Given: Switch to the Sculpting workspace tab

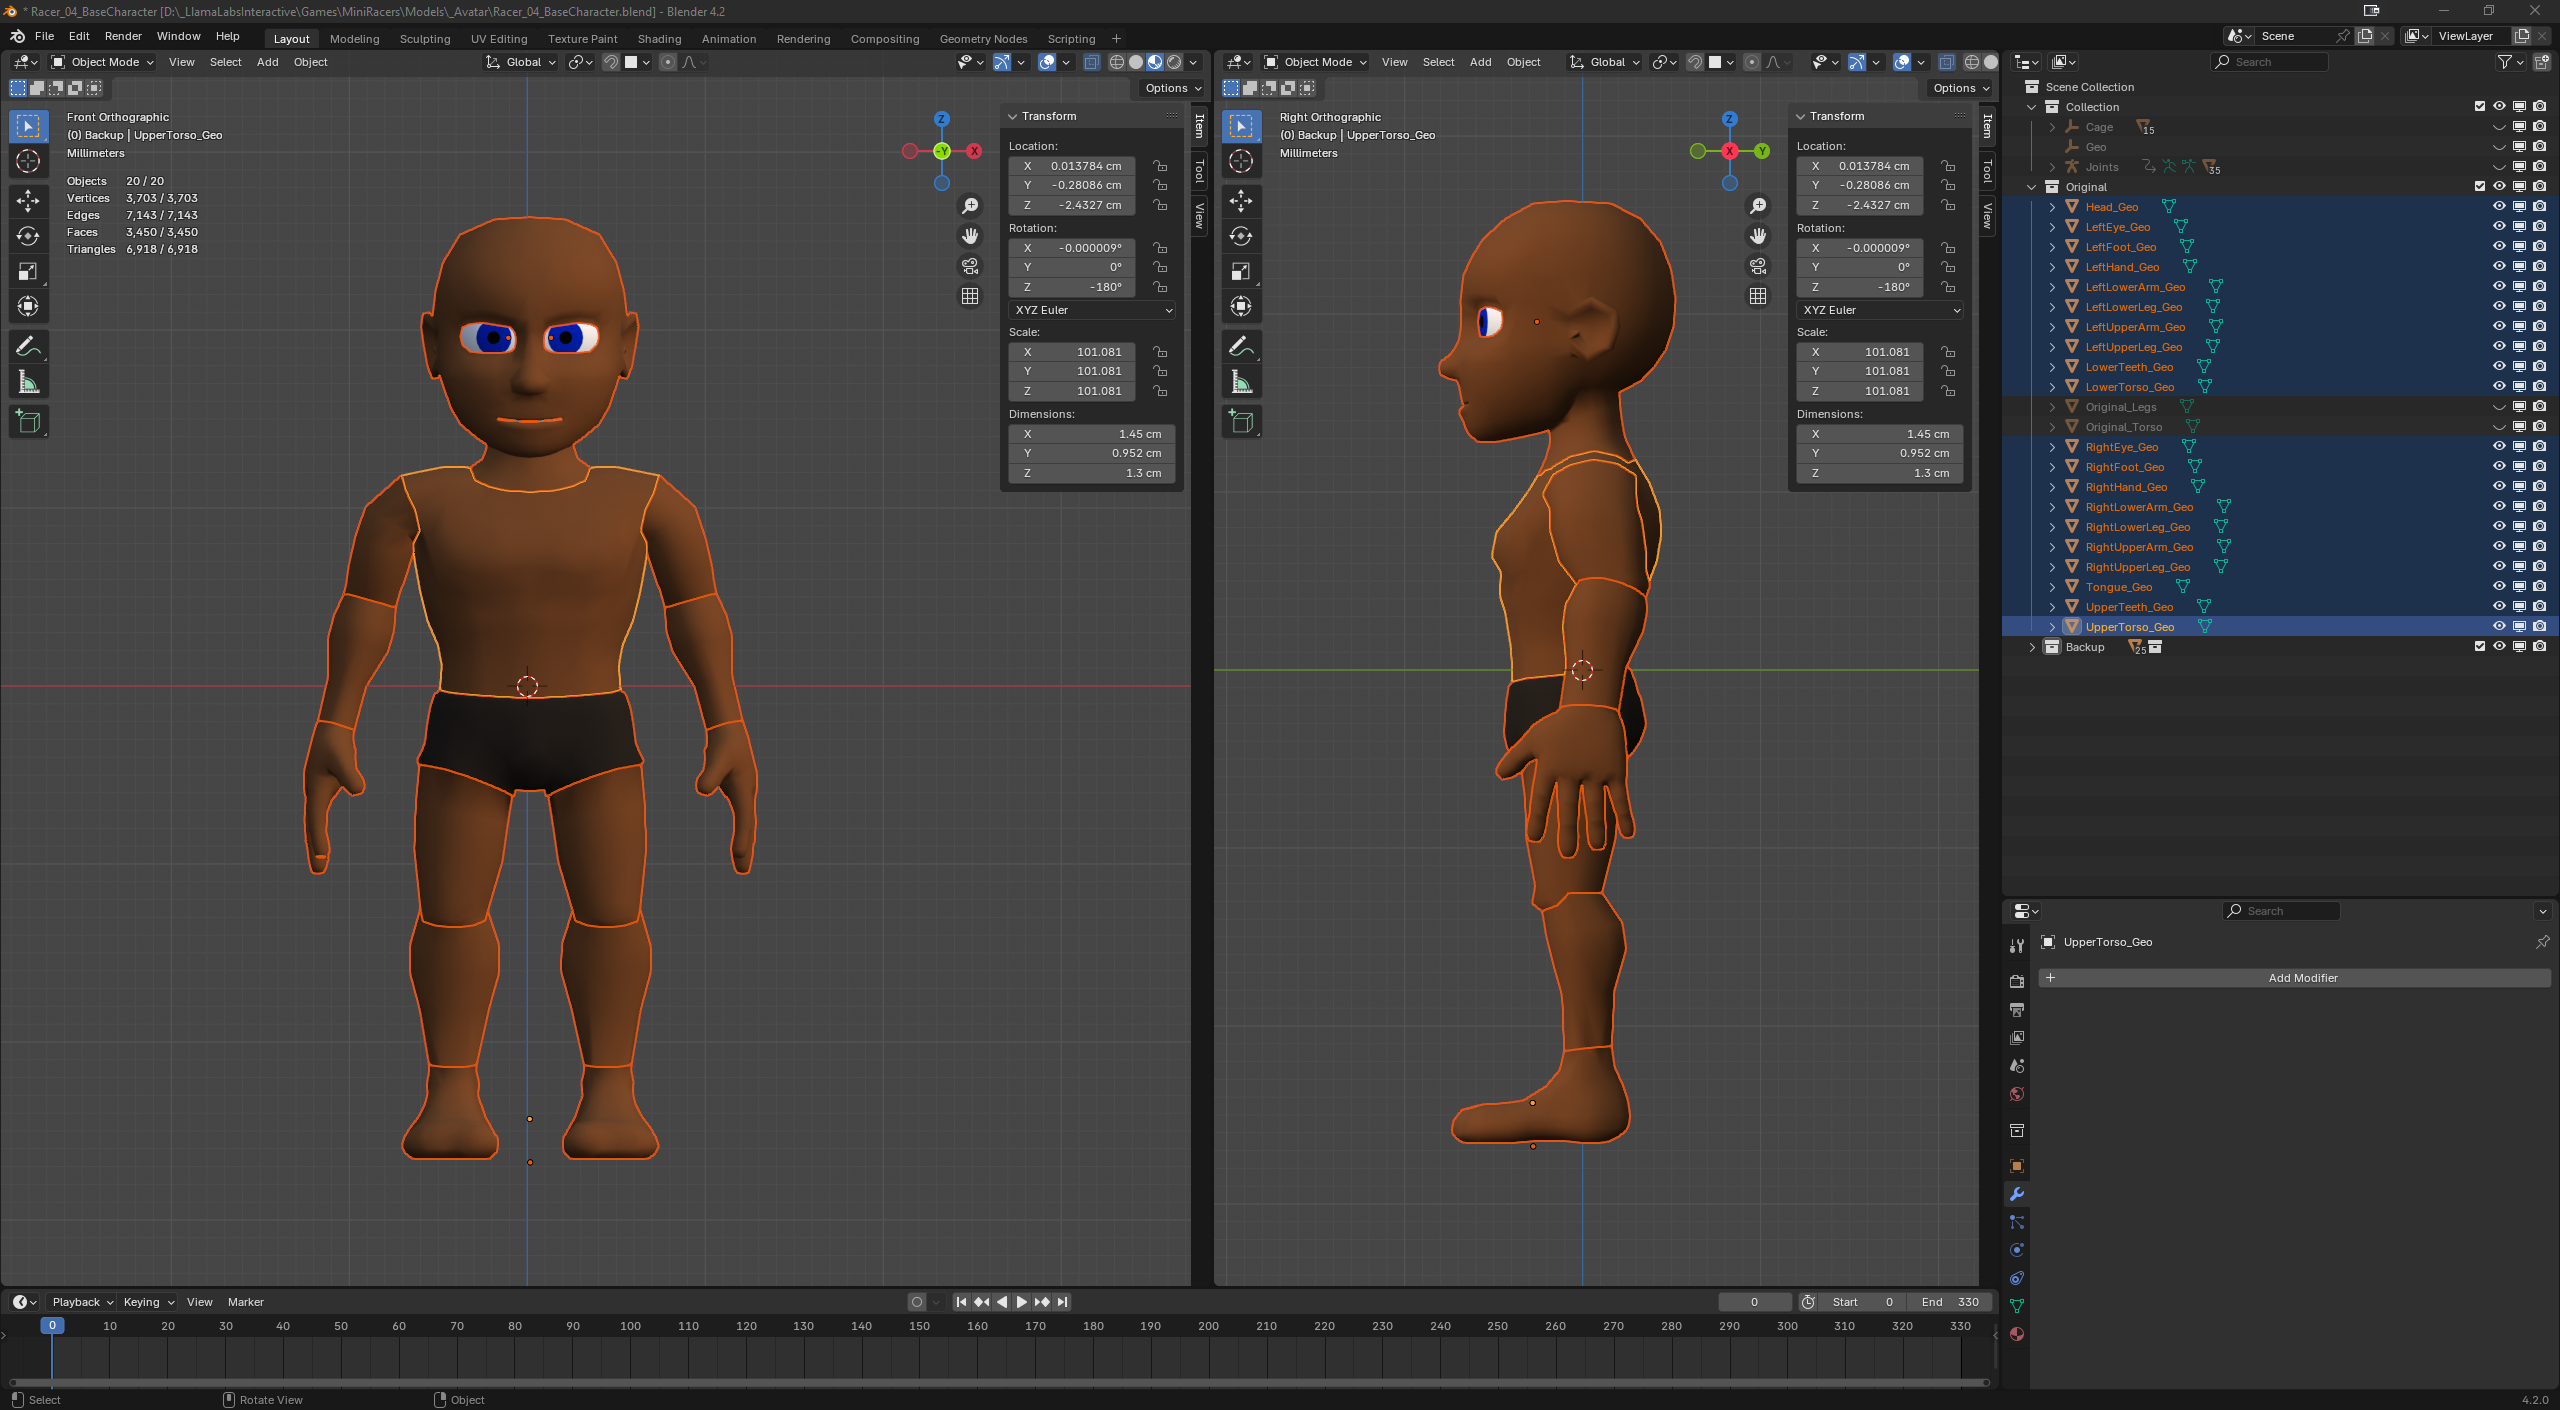Looking at the screenshot, I should [425, 39].
